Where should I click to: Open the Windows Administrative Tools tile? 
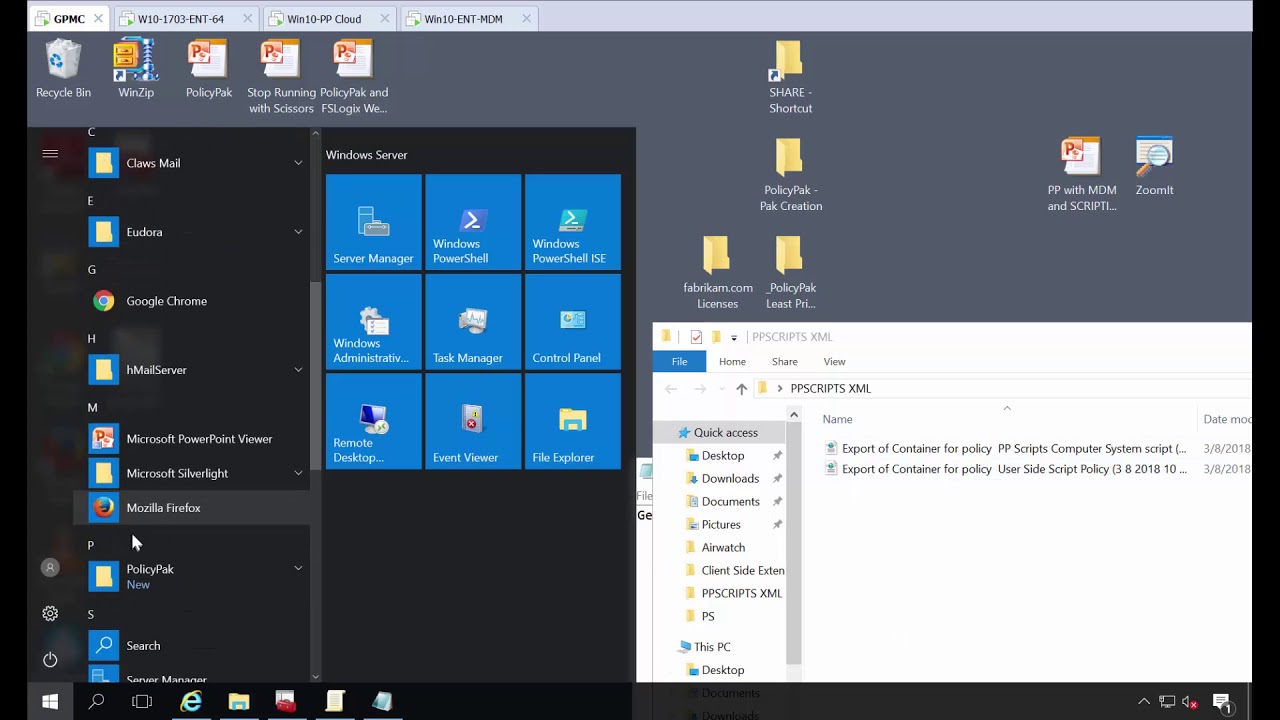point(373,322)
